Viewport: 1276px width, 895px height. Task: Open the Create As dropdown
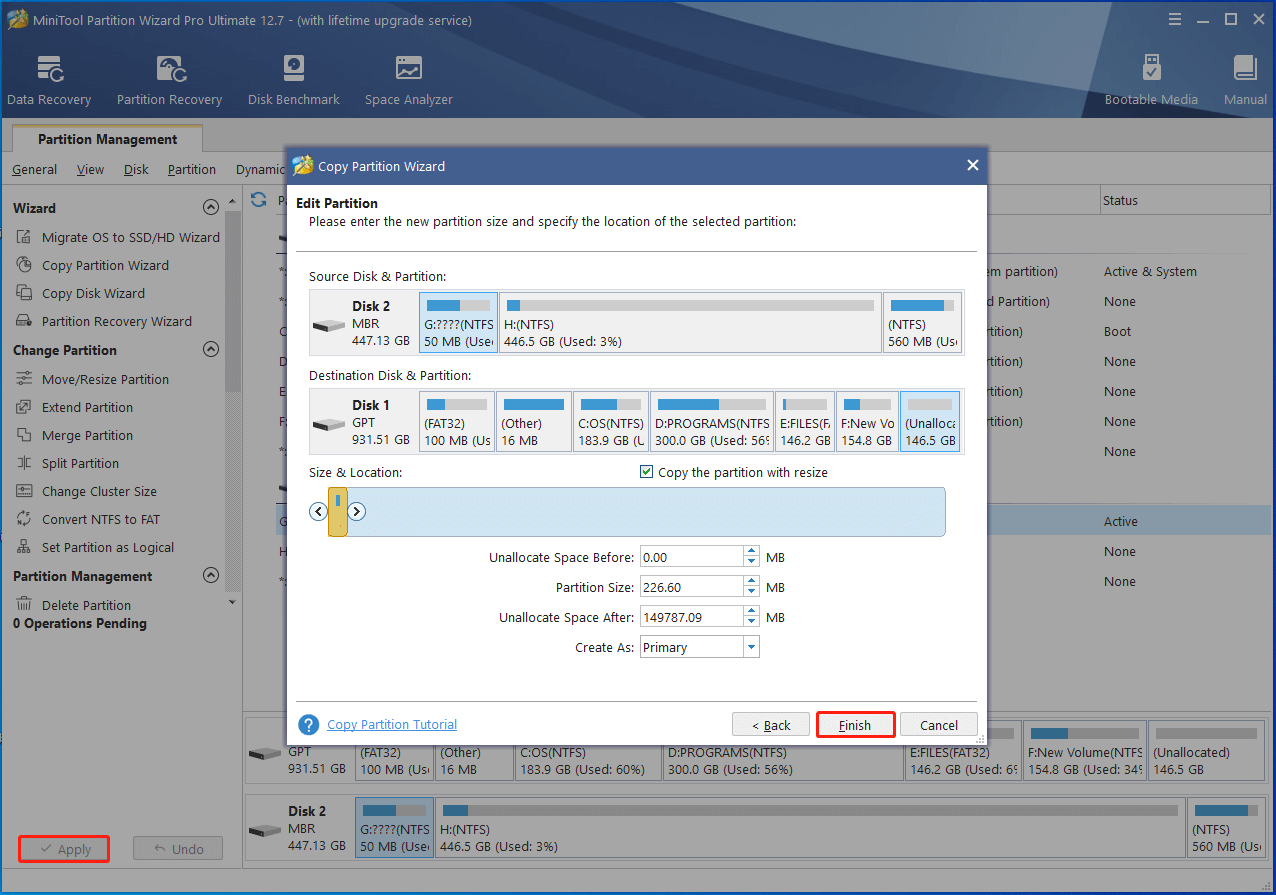(751, 648)
